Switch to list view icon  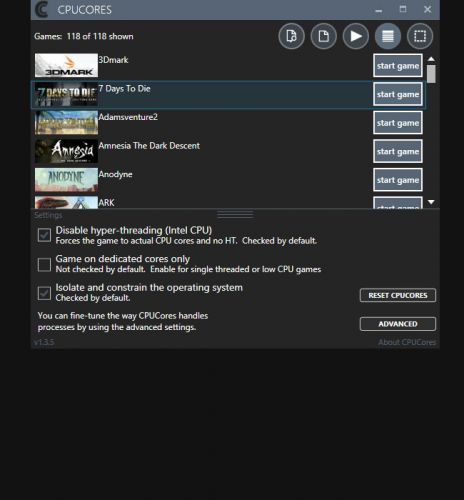(x=388, y=36)
